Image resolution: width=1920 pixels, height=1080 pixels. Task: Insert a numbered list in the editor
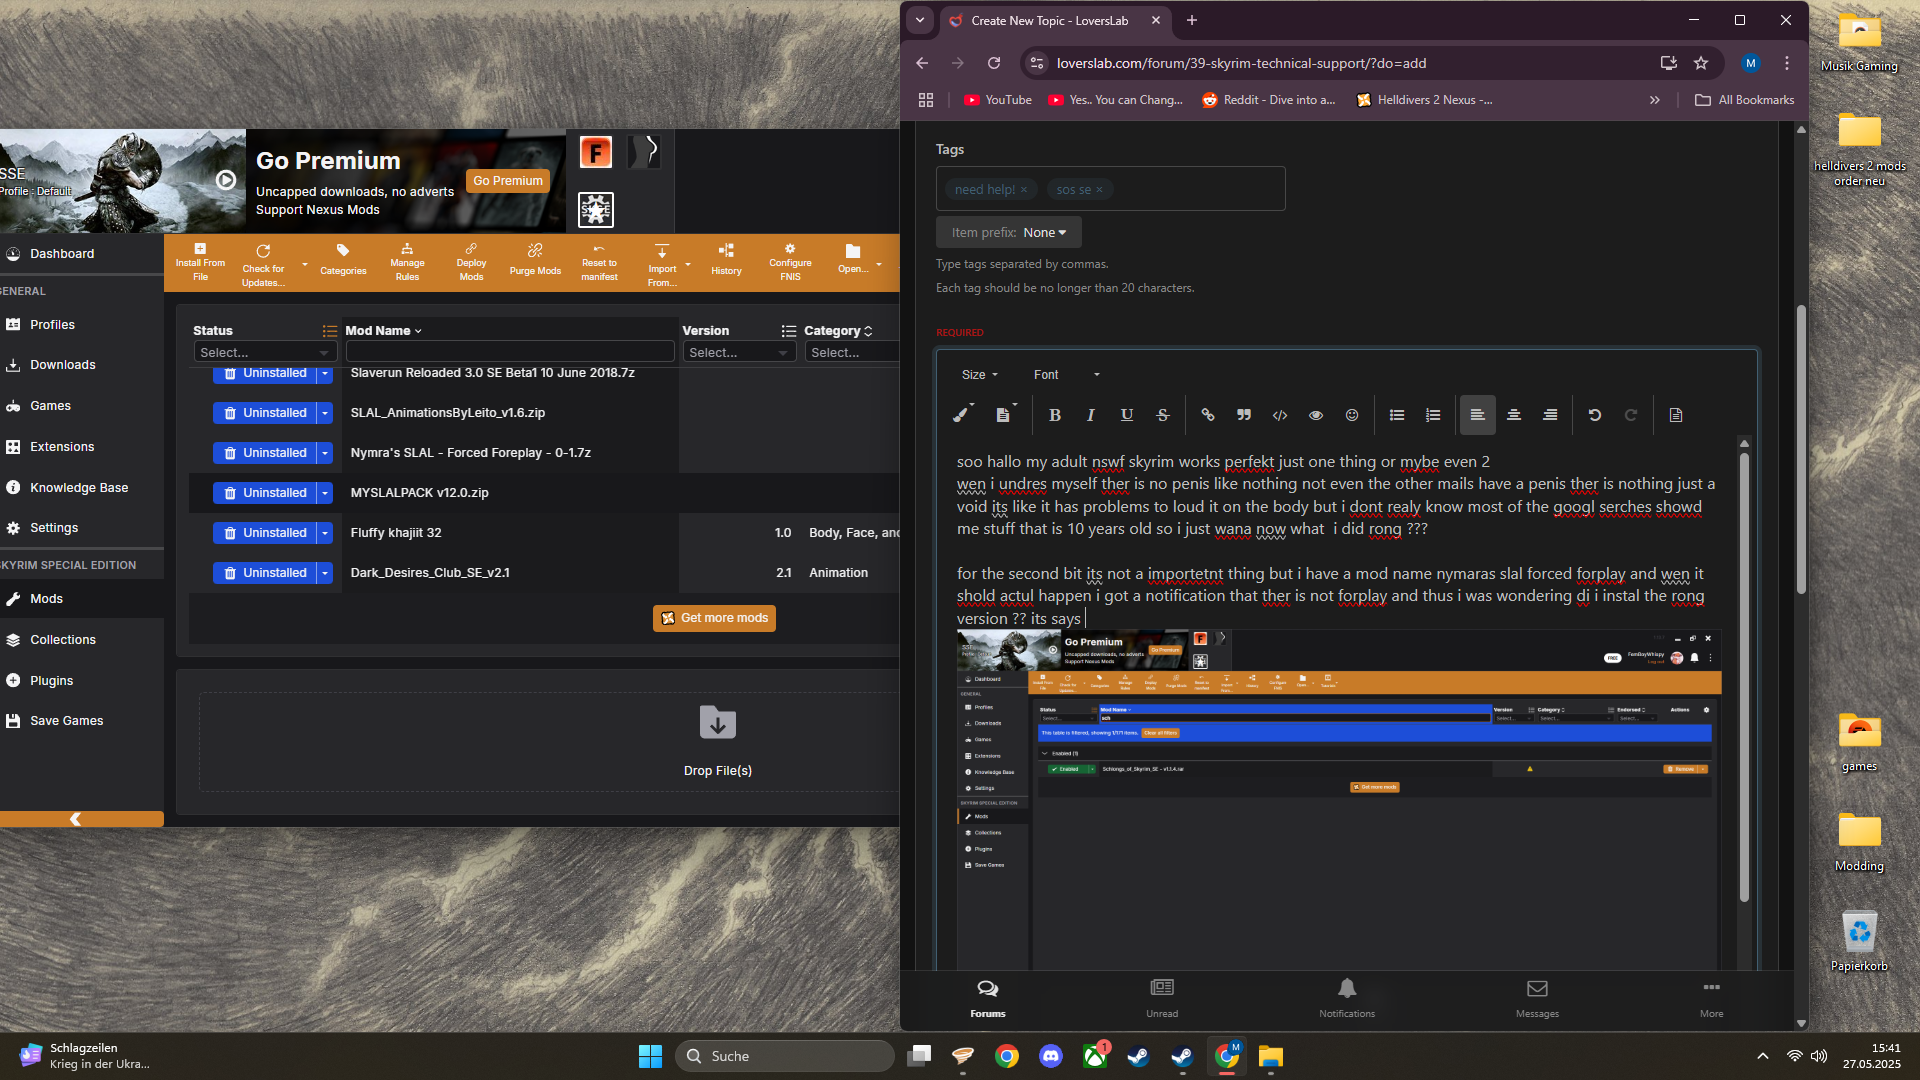click(1433, 415)
